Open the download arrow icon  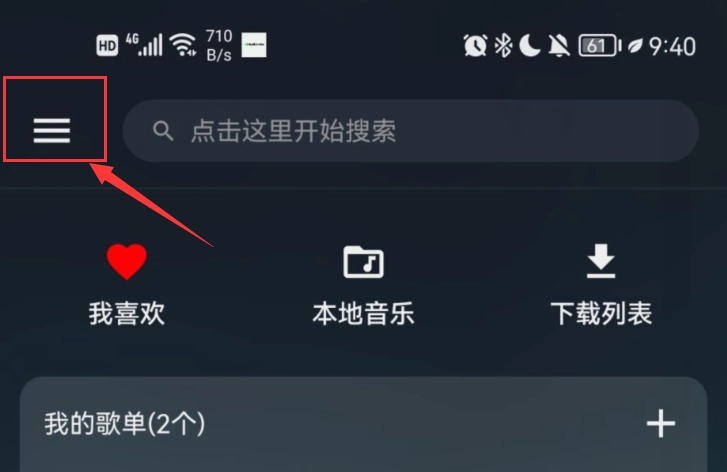[x=601, y=261]
